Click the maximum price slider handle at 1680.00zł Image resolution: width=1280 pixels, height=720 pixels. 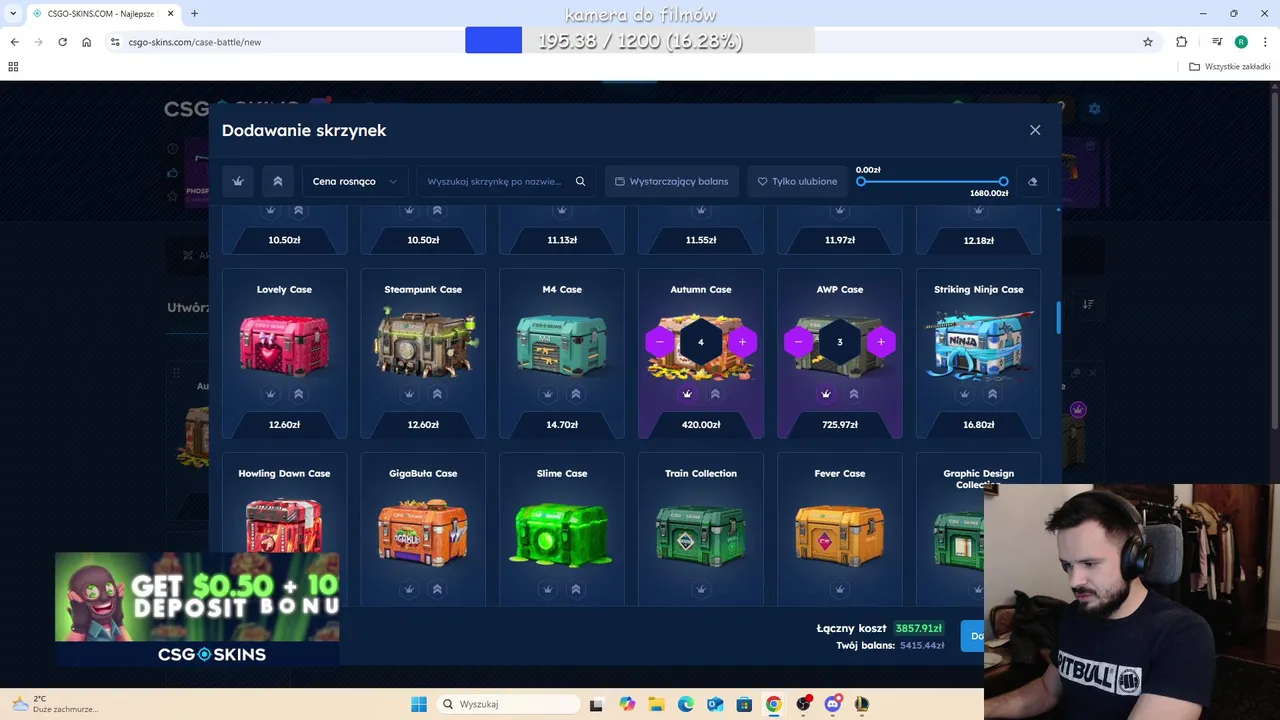(x=1003, y=181)
